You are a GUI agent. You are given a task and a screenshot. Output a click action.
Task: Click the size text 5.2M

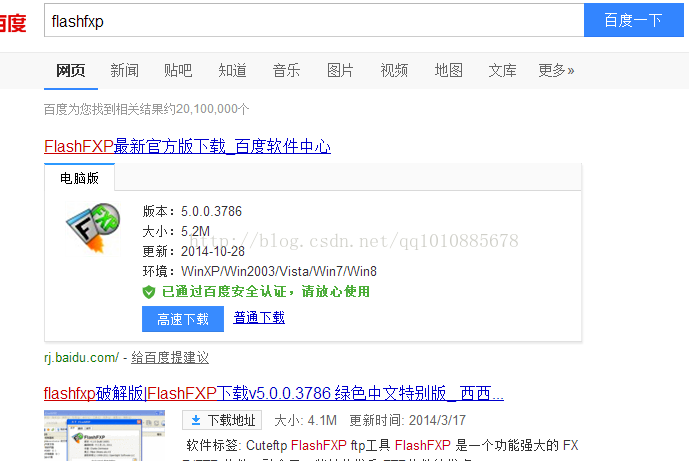coord(196,231)
